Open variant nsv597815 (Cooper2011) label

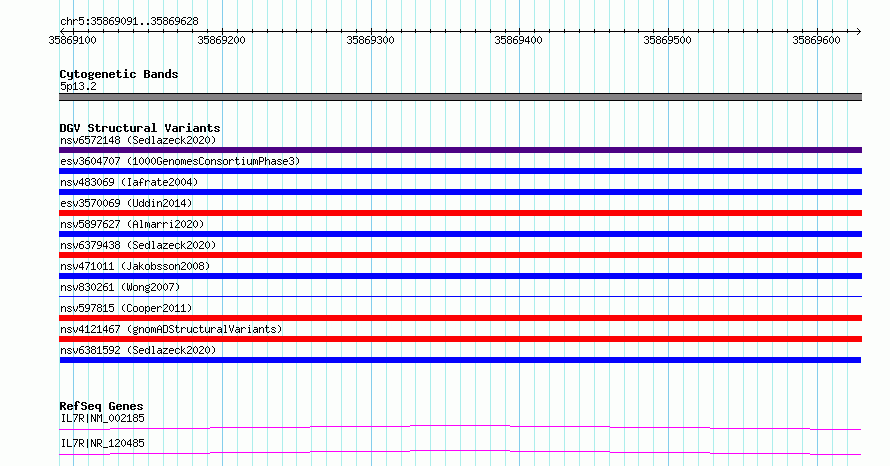pyautogui.click(x=126, y=308)
